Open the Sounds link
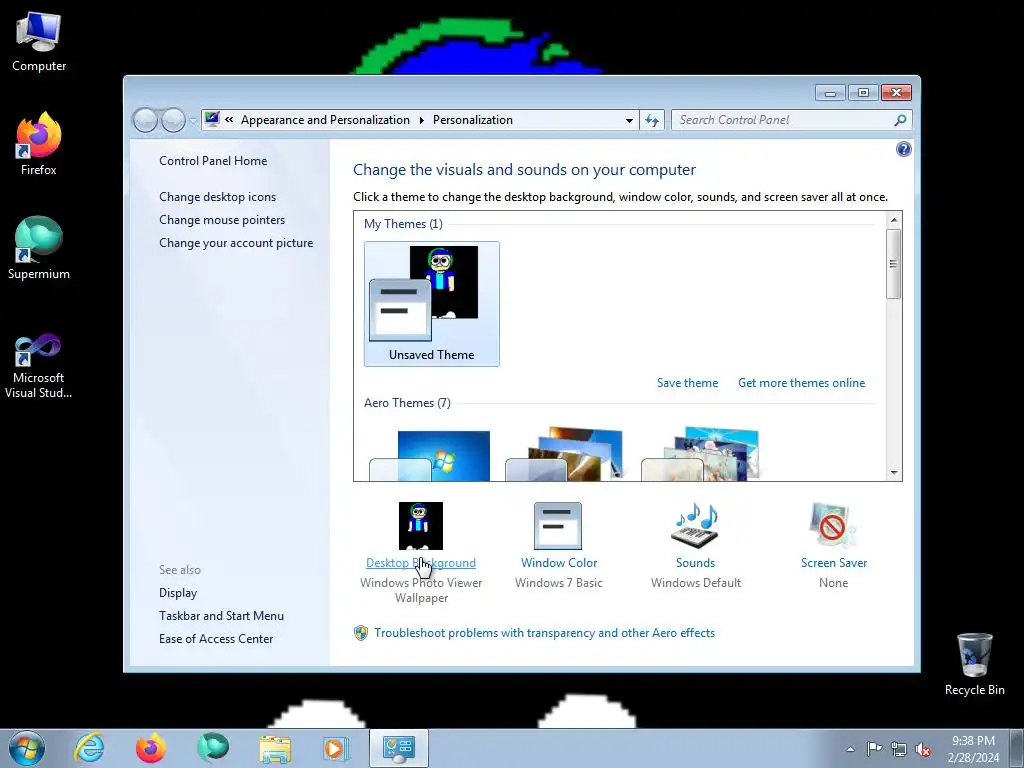Image resolution: width=1024 pixels, height=768 pixels. [696, 563]
